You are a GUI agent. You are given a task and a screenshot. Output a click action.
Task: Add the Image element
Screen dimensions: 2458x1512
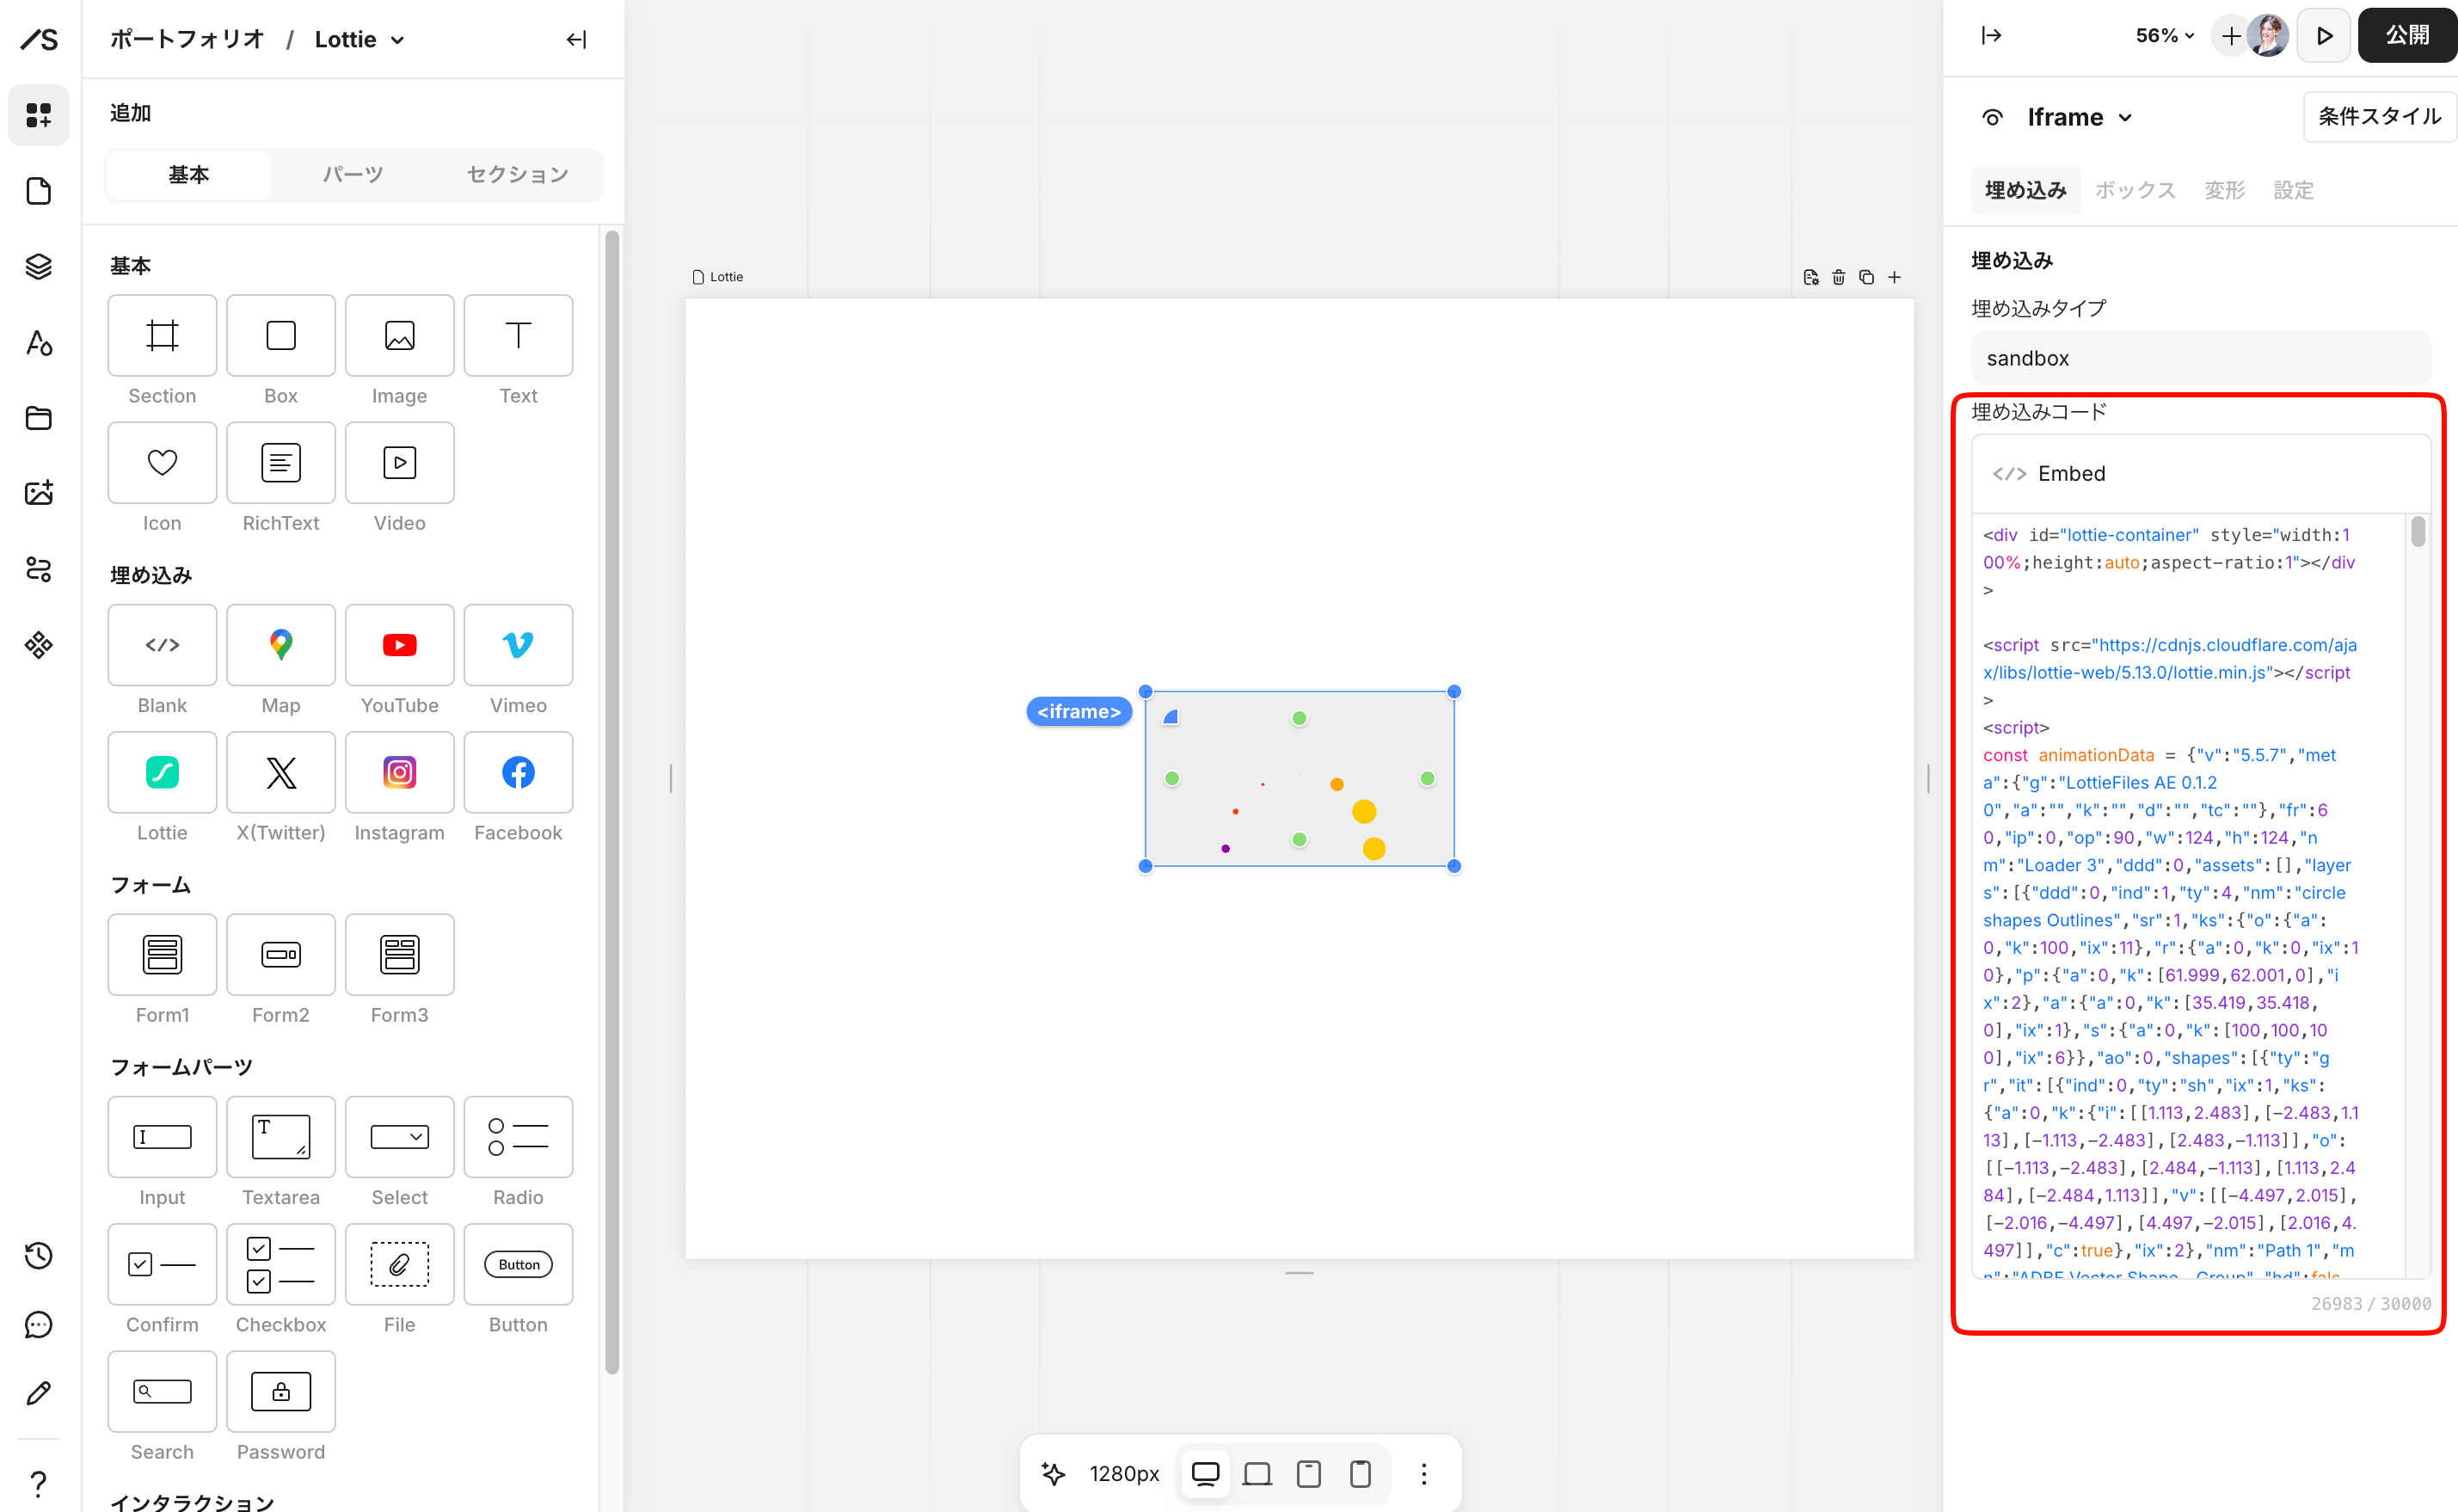point(400,335)
